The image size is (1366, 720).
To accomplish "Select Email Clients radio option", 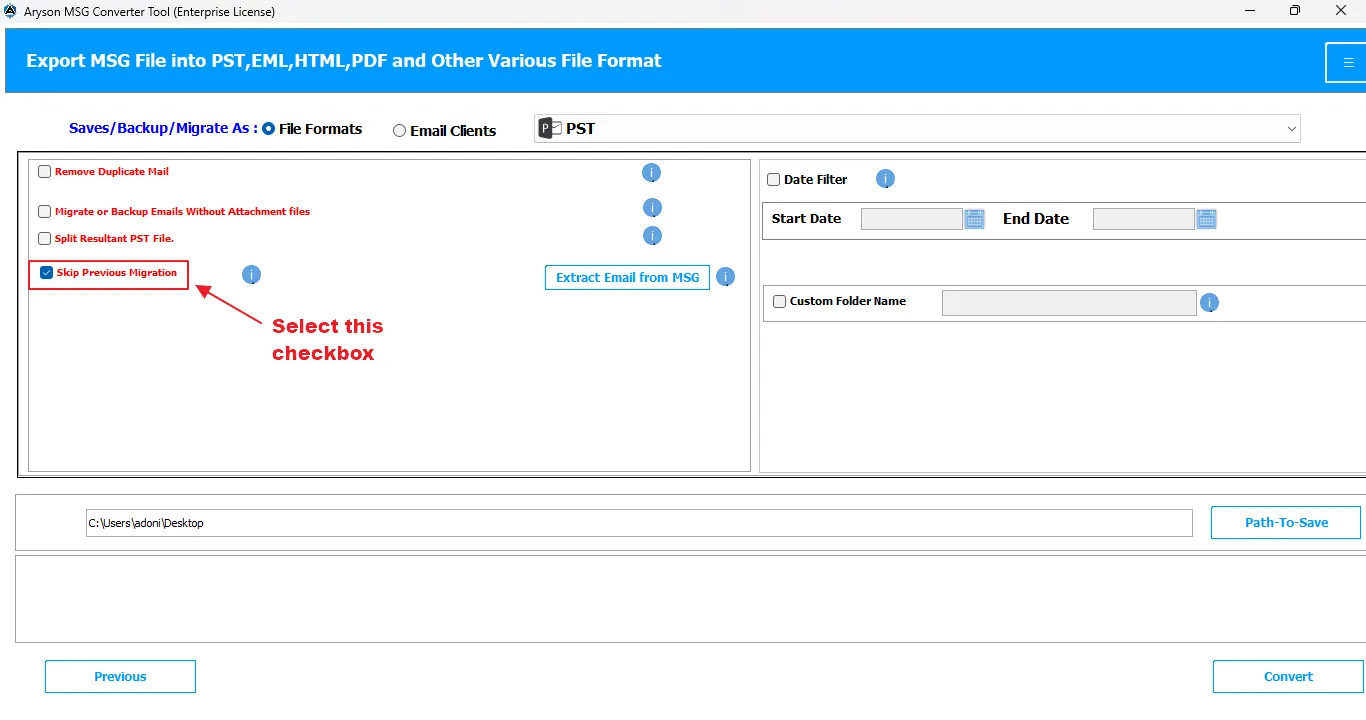I will pos(399,131).
